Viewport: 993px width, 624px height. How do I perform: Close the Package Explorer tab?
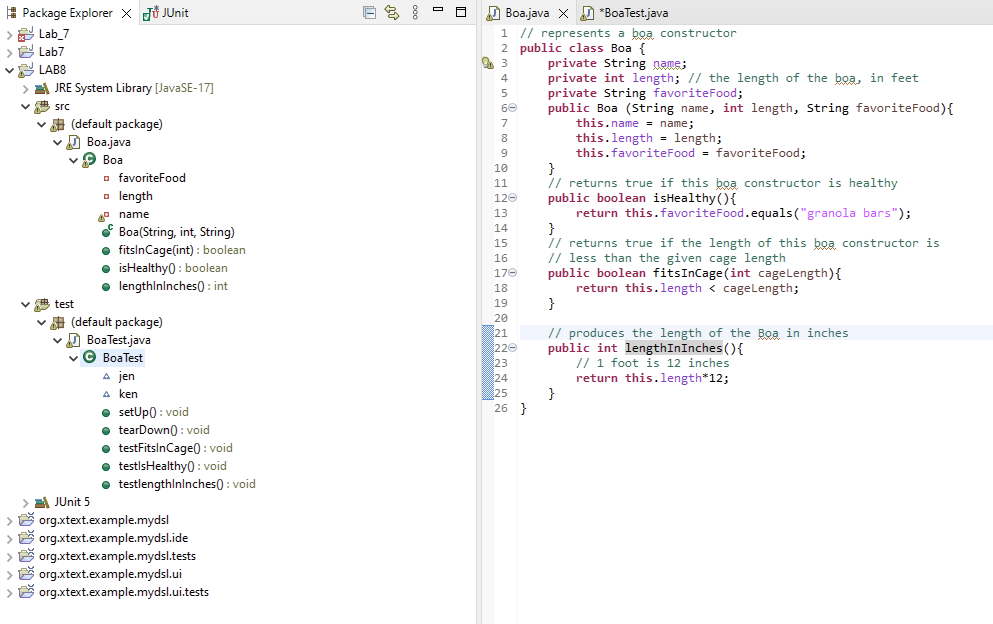[x=127, y=13]
